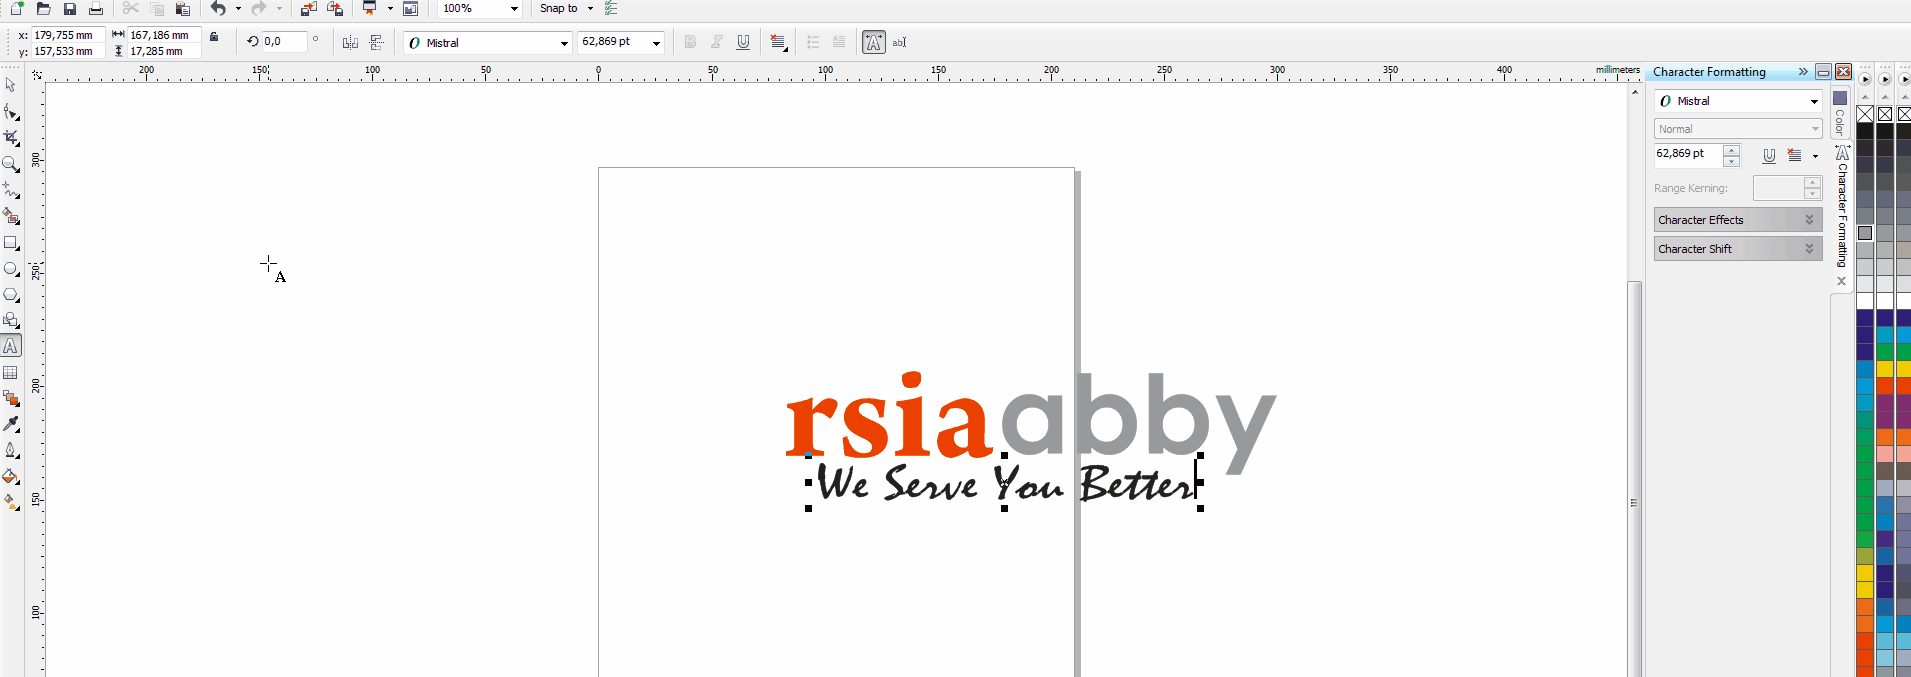This screenshot has width=1911, height=677.
Task: Toggle underline in property bar
Action: click(743, 42)
